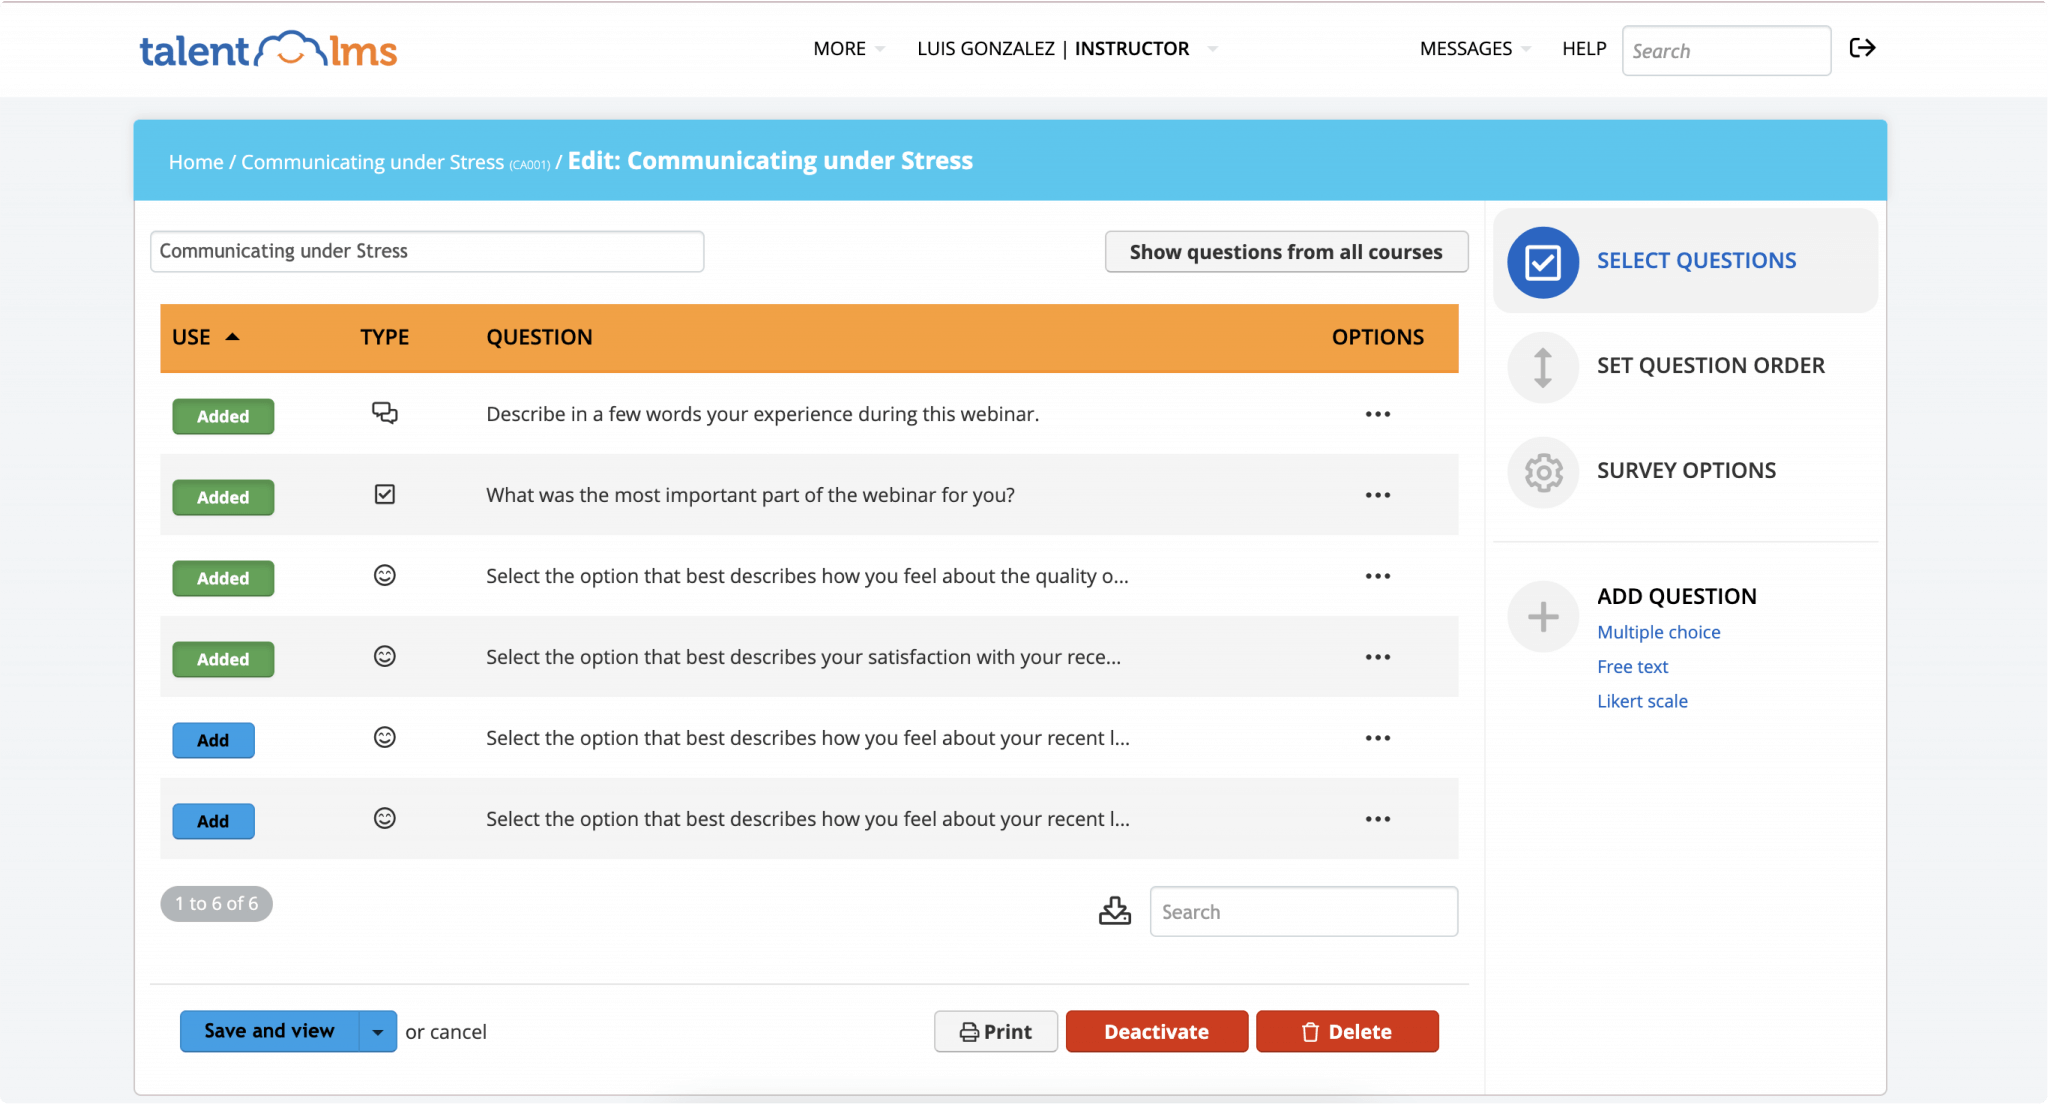Click the Multiple choice link to add question
Viewport: 2048px width, 1106px height.
1659,631
